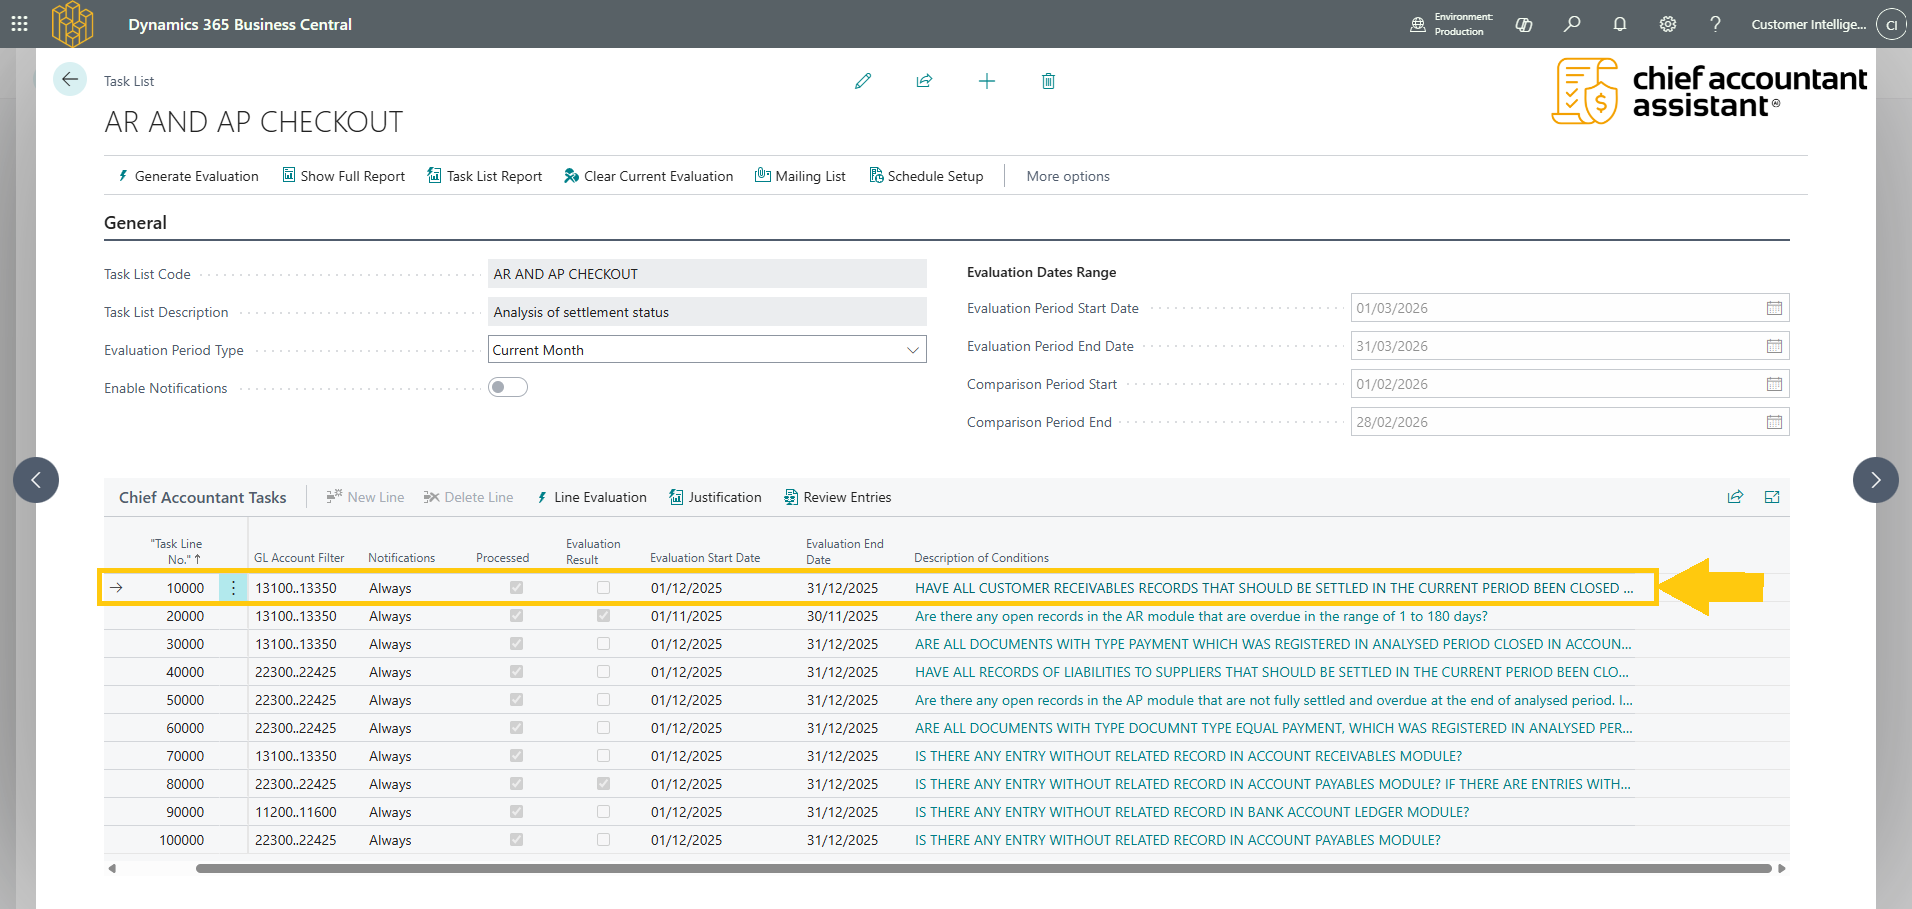This screenshot has height=909, width=1912.
Task: Open the share icon in page header
Action: pos(924,81)
